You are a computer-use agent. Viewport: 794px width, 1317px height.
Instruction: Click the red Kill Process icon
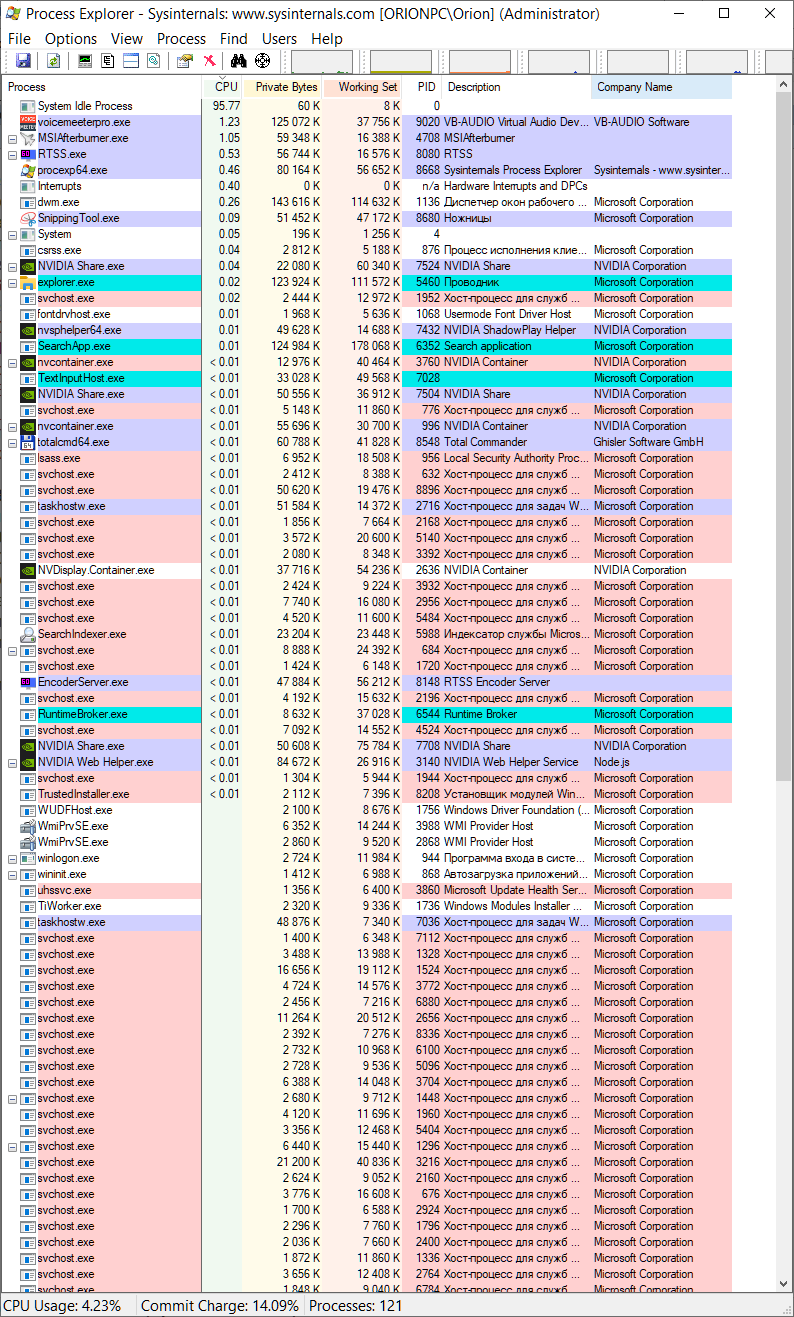(209, 61)
